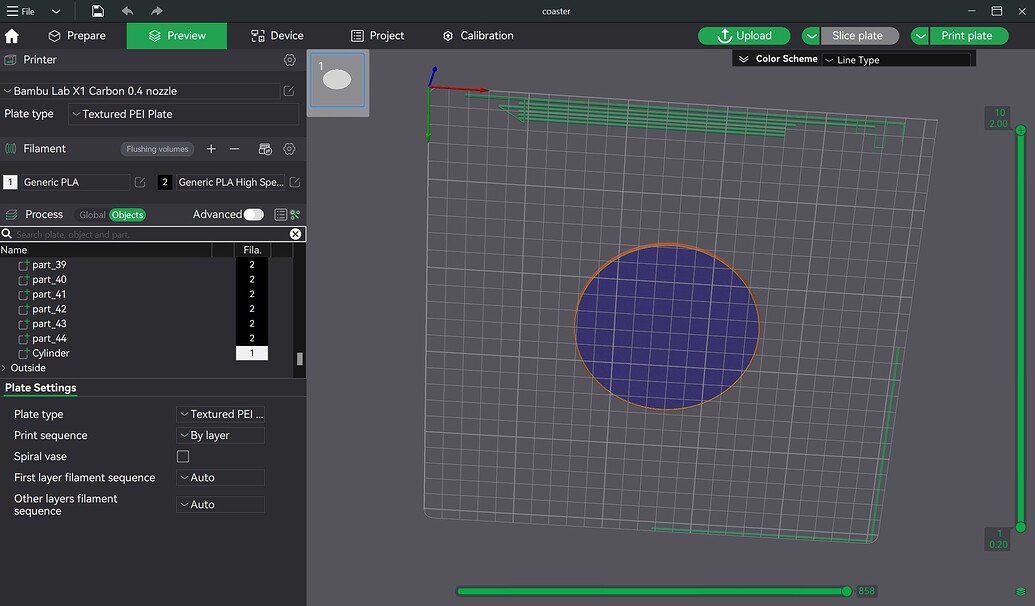
Task: Edit the Generic PLA High Speed filament preset
Action: click(295, 182)
